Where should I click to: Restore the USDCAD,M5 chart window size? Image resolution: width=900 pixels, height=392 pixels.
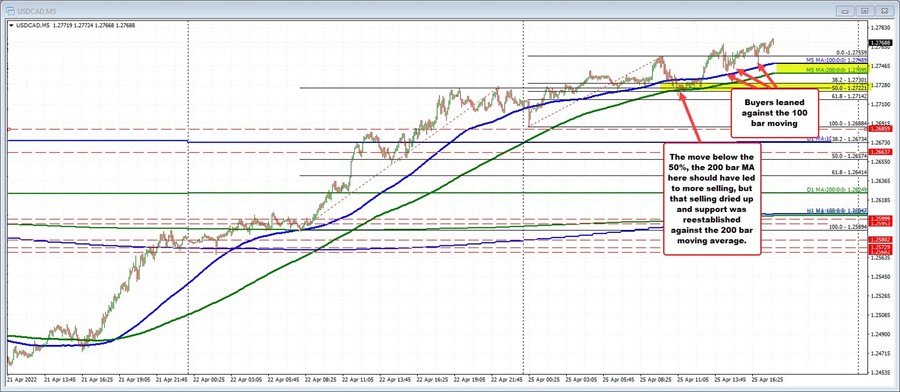pyautogui.click(x=864, y=10)
